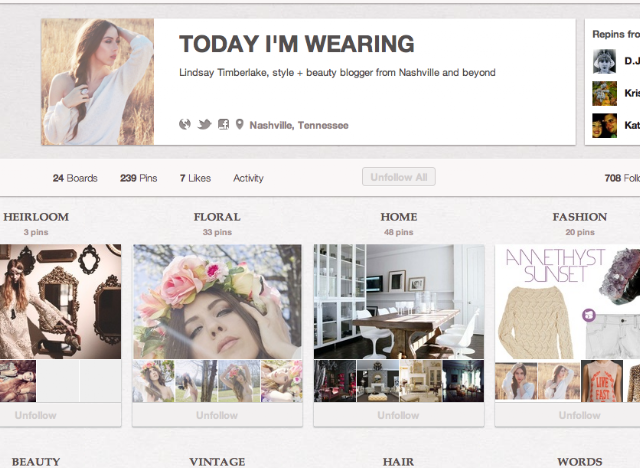Open the Facebook icon link
The width and height of the screenshot is (640, 468).
pyautogui.click(x=223, y=124)
